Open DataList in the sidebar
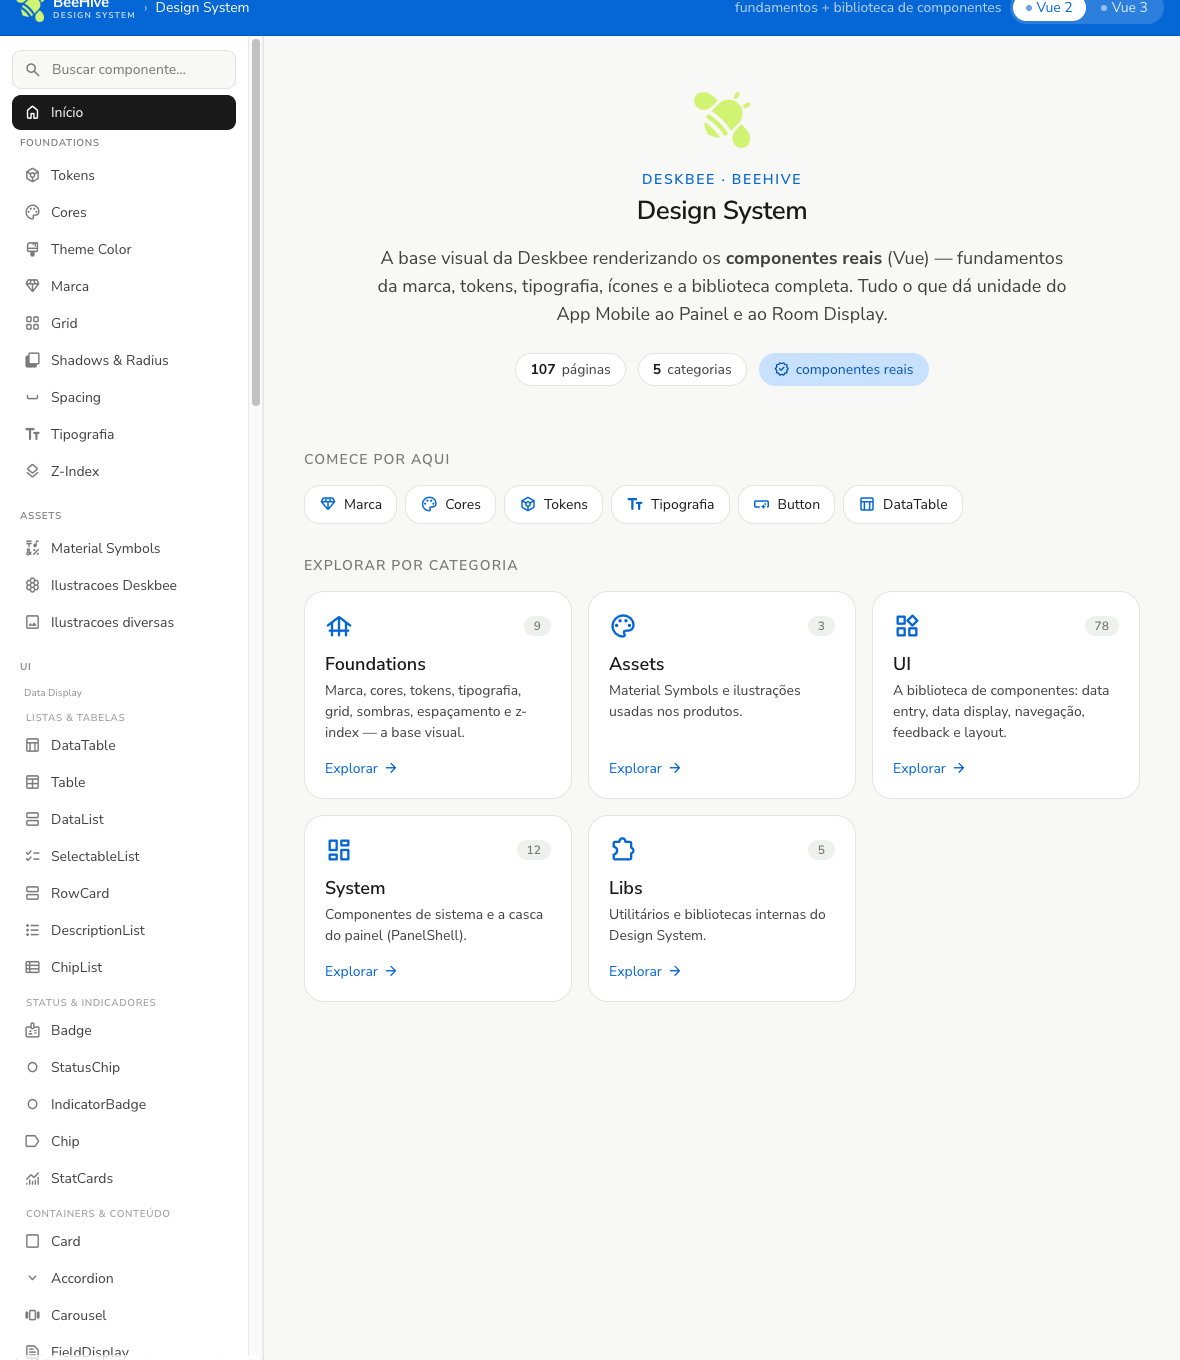1180x1360 pixels. click(124, 819)
